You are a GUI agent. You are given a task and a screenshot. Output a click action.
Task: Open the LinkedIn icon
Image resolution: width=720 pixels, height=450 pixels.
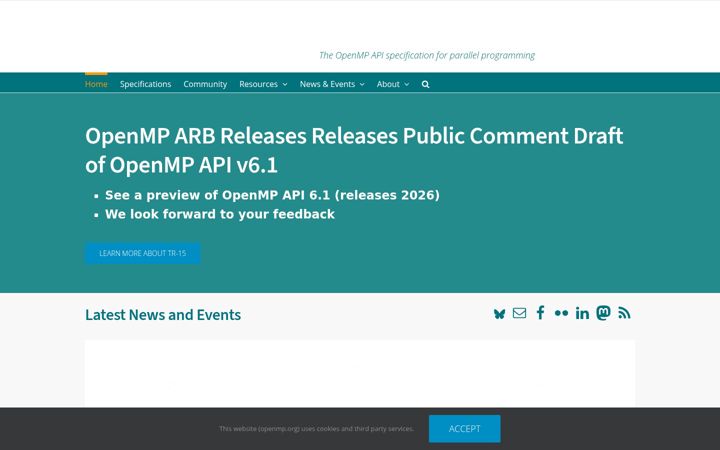pyautogui.click(x=582, y=313)
